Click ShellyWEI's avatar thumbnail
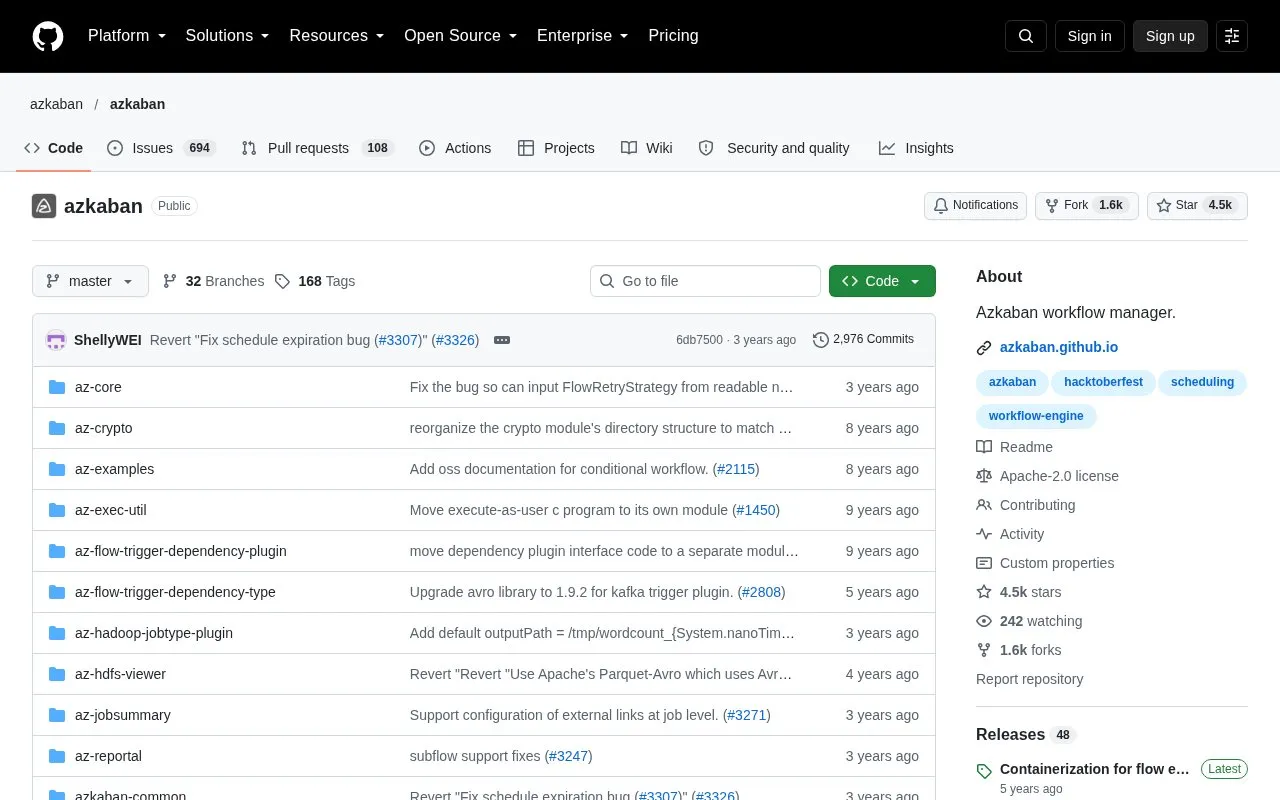Screen dimensions: 1280x800 56,340
